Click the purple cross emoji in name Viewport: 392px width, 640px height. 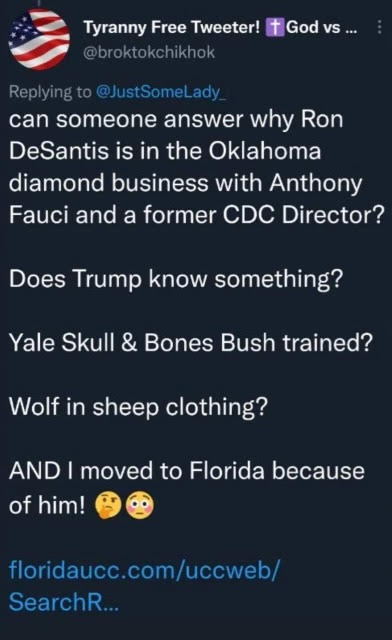(274, 27)
